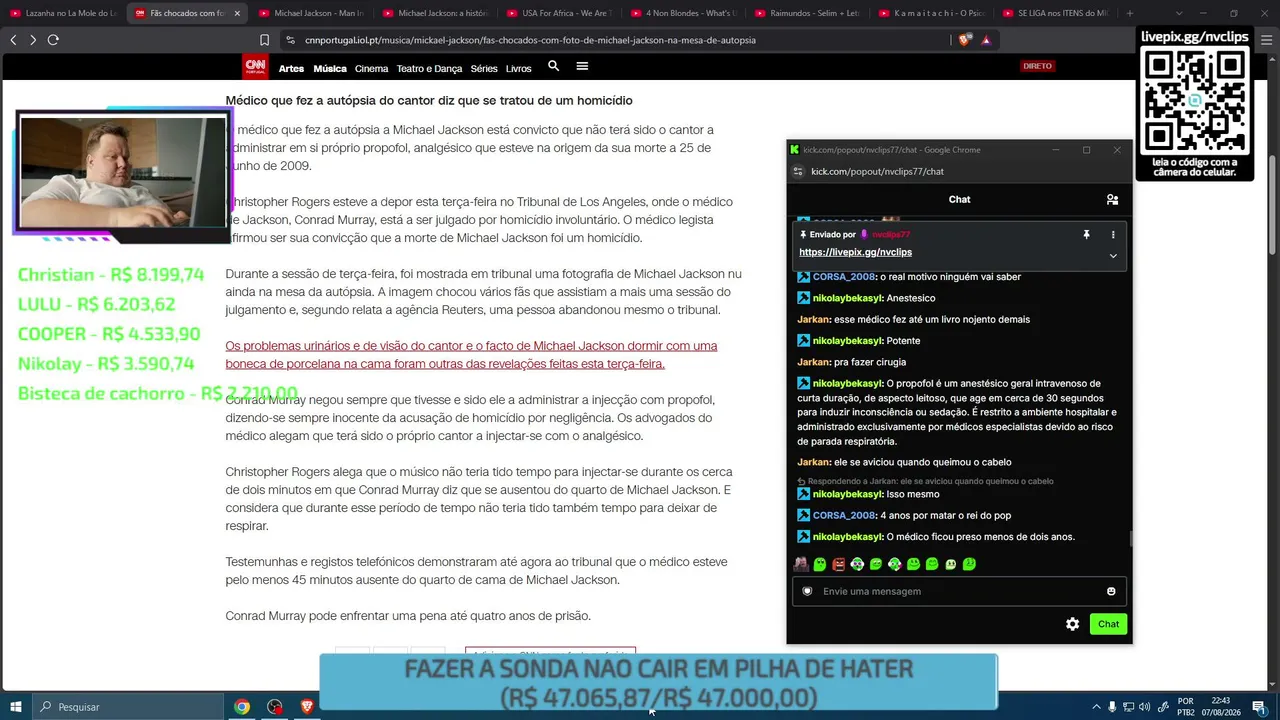1280x720 pixels.
Task: Bookmark this page with the bookmark icon
Action: tap(264, 40)
